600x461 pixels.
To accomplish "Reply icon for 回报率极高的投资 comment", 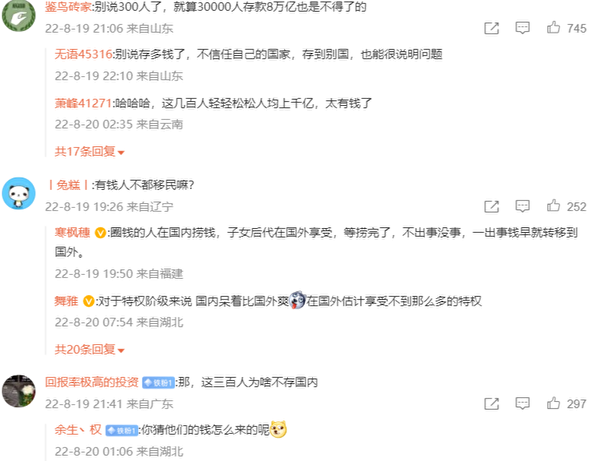I will click(x=522, y=404).
